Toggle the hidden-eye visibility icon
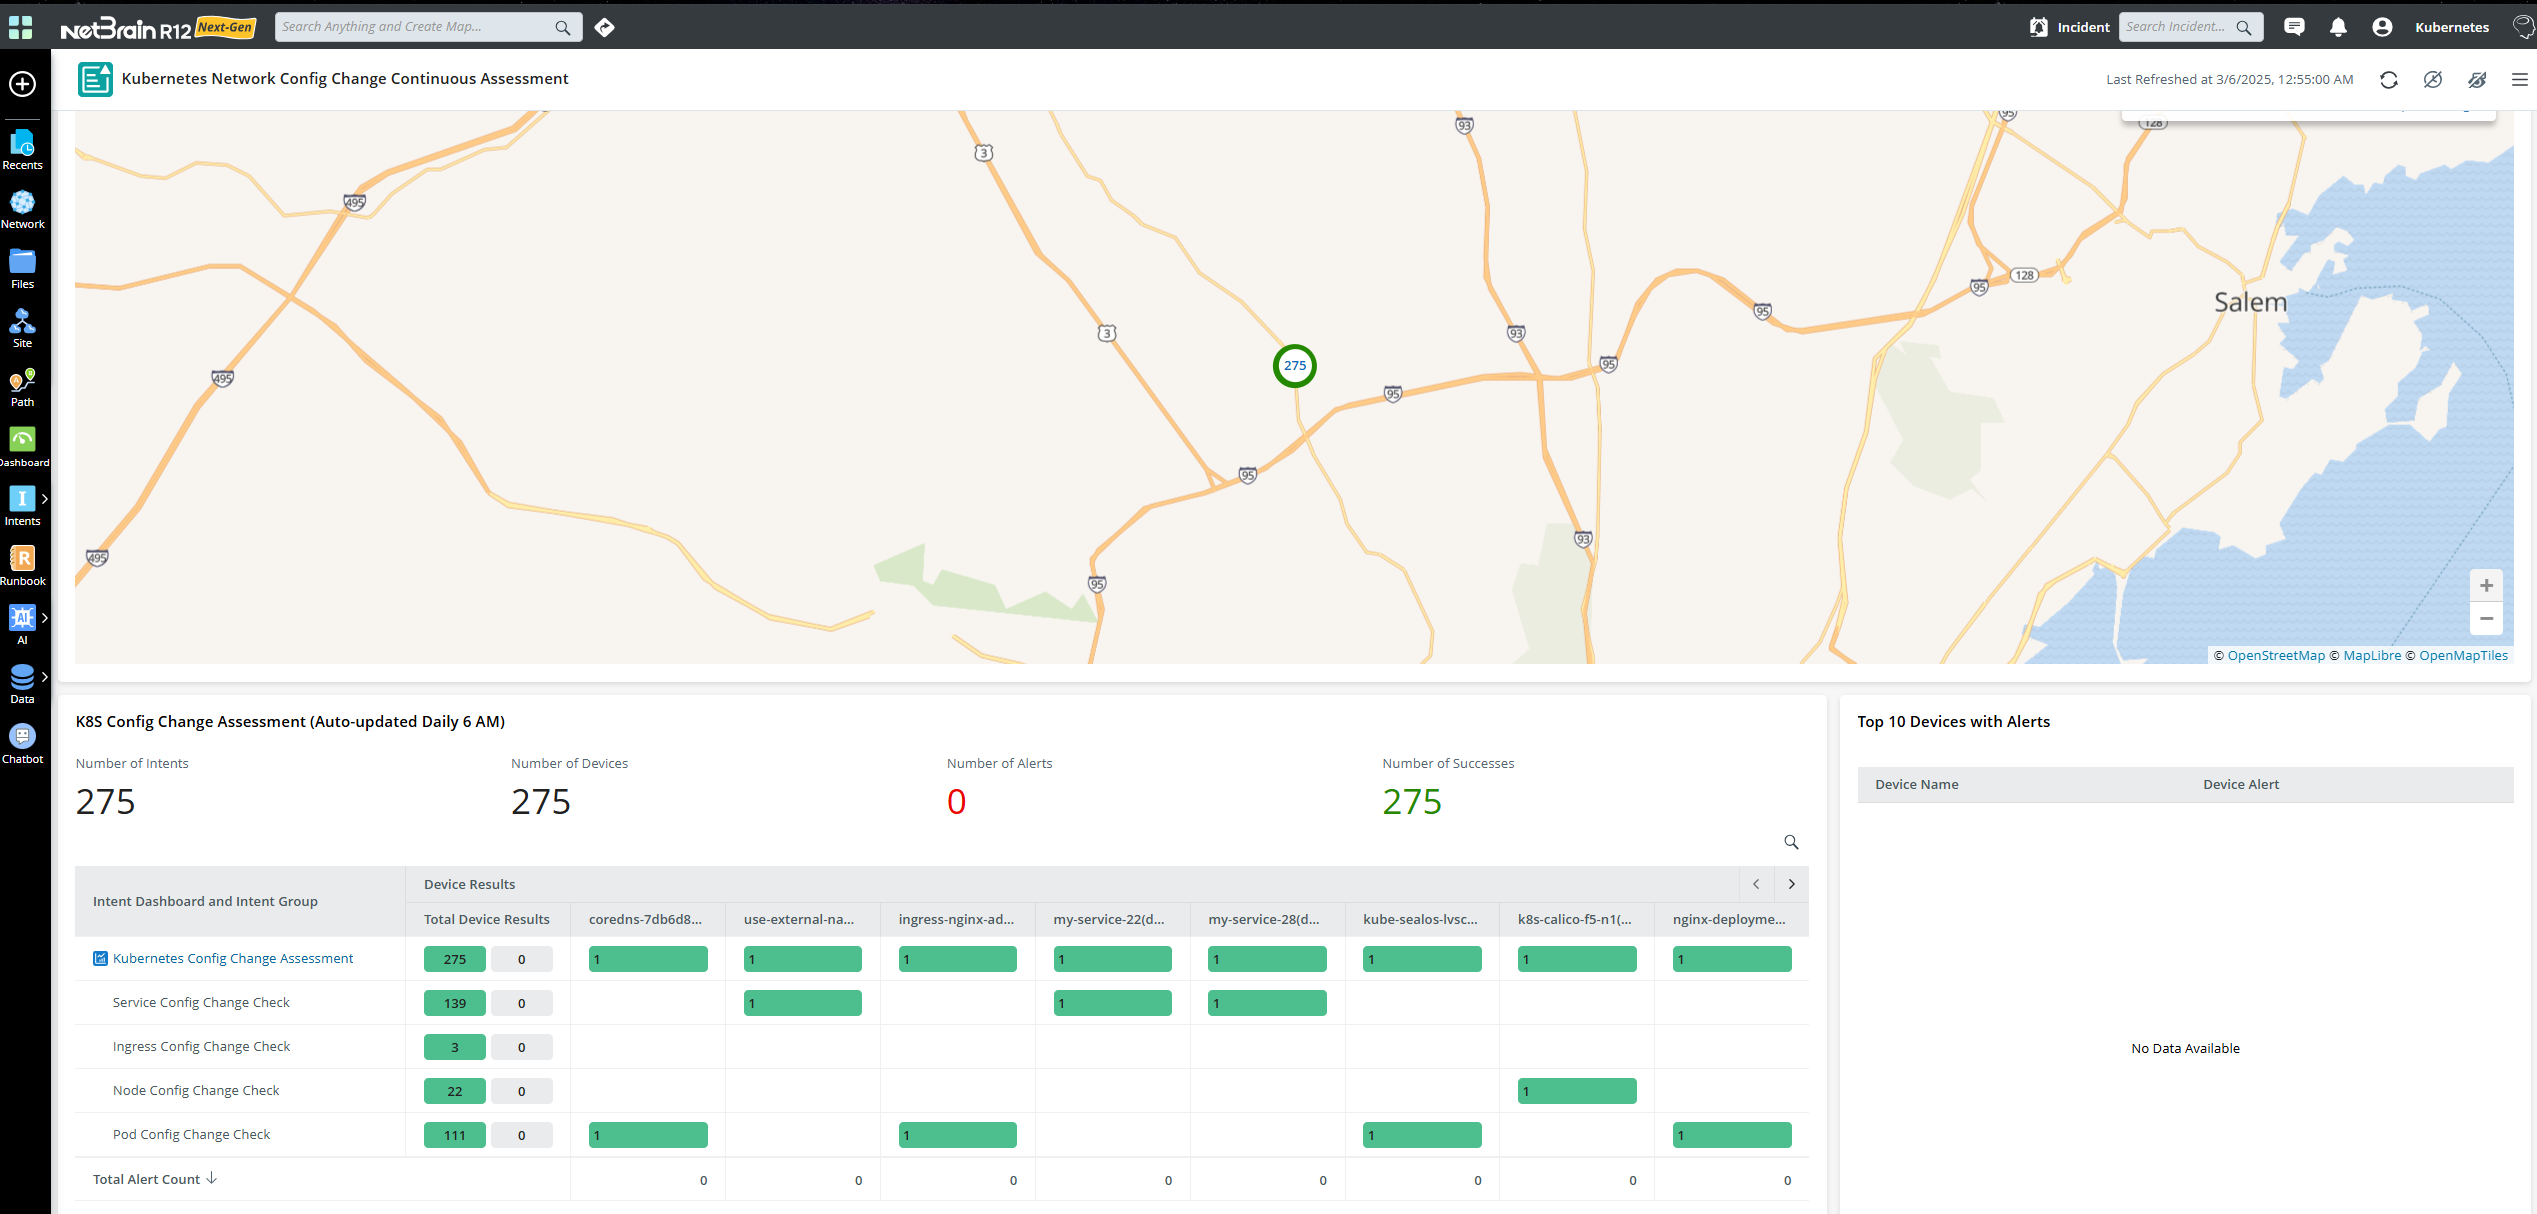Image resolution: width=2537 pixels, height=1214 pixels. click(2477, 80)
